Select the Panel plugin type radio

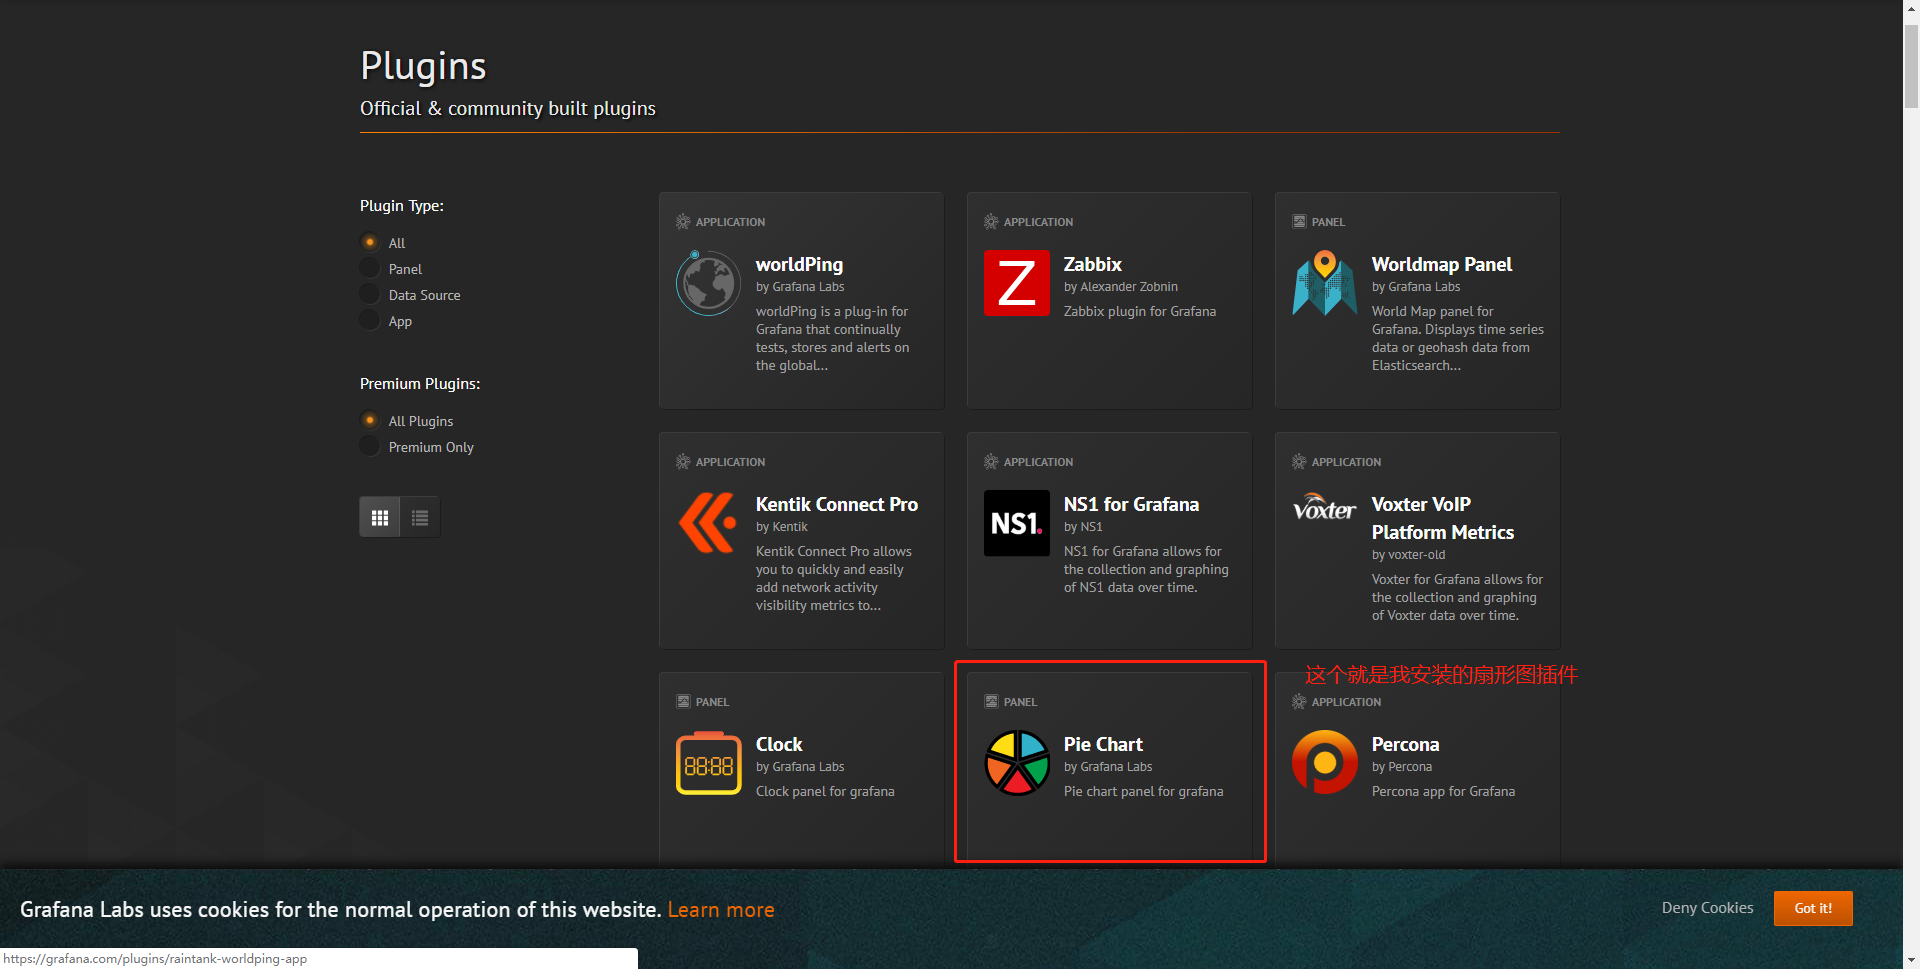point(370,268)
